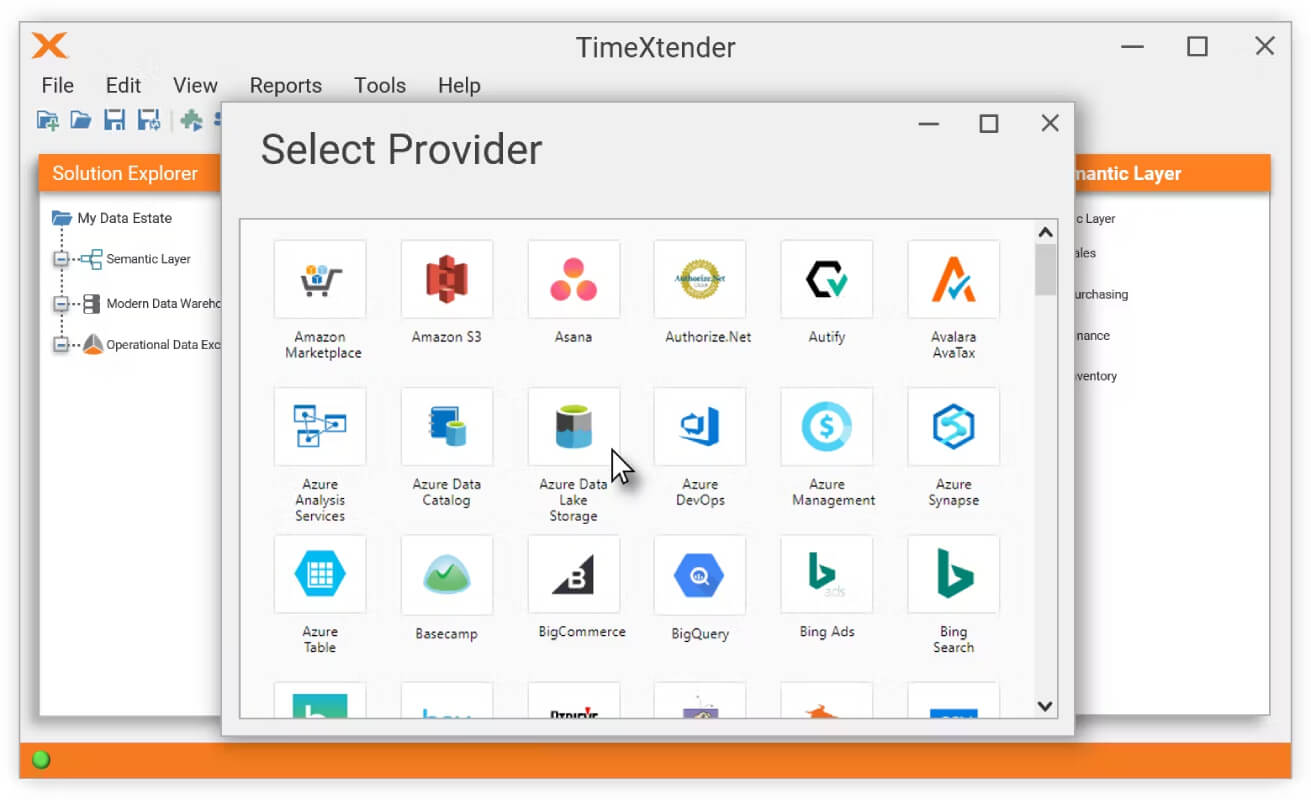Select the My Data Estate root folder
Viewport: 1311px width, 800px height.
click(124, 218)
